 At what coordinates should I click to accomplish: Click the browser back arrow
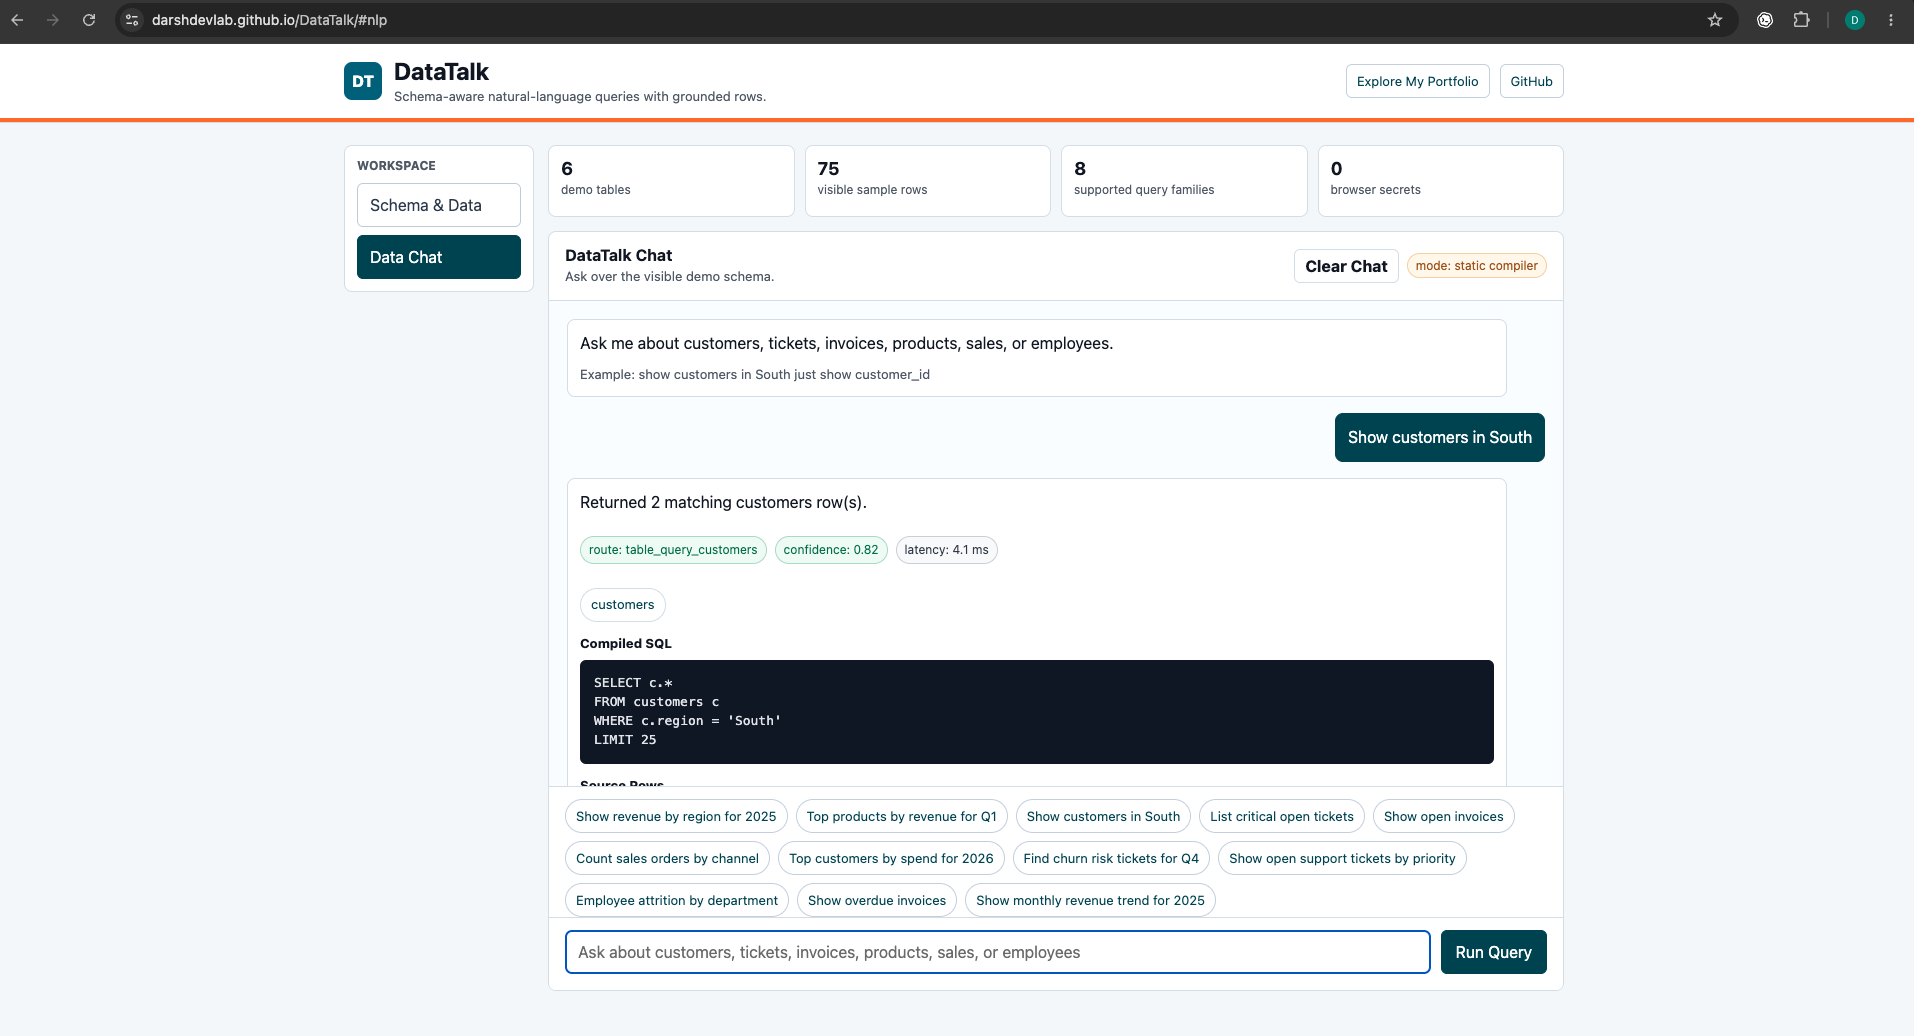click(17, 20)
